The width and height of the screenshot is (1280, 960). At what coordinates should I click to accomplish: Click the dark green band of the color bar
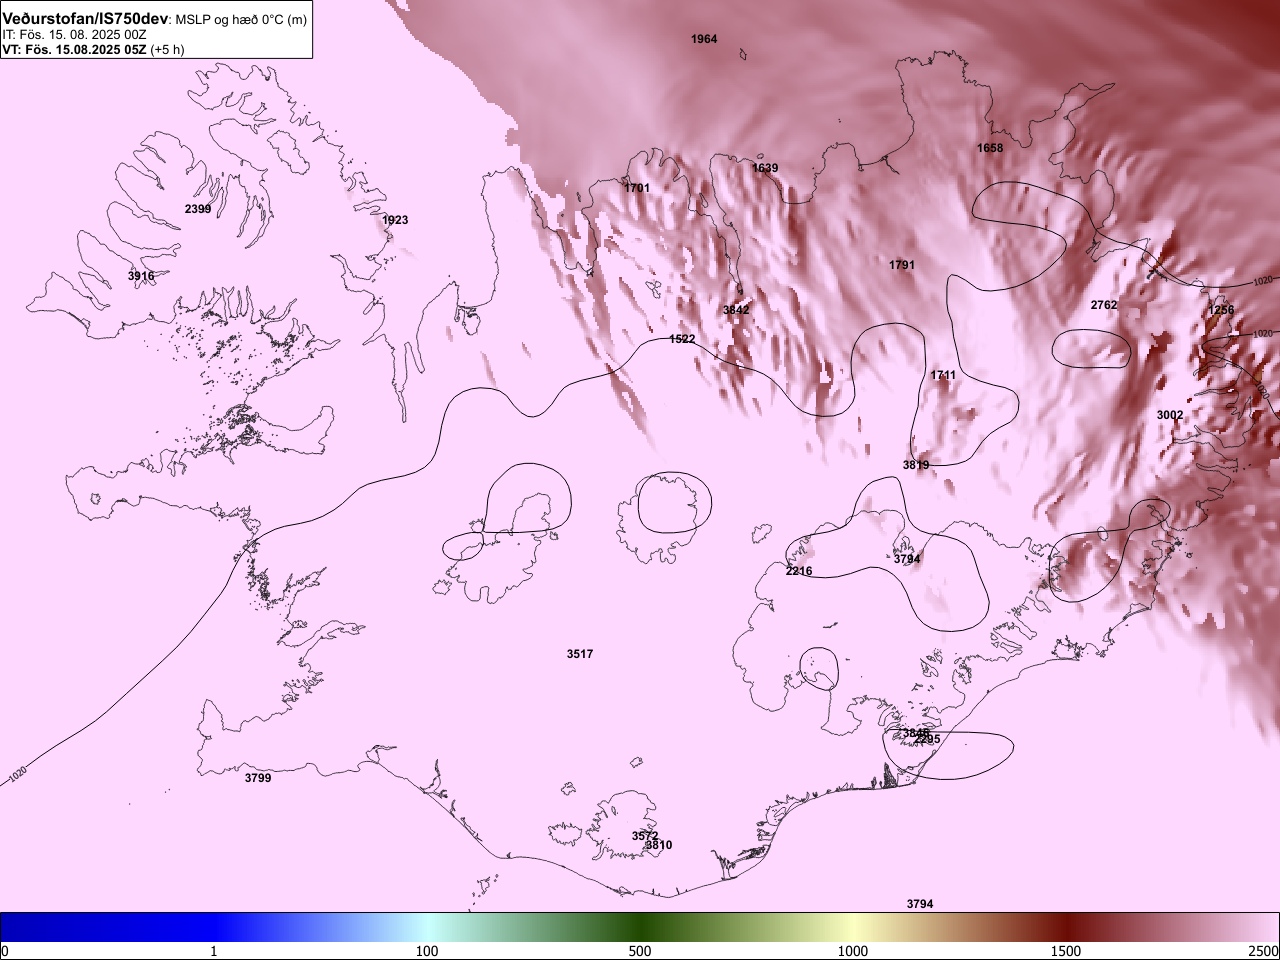640,927
